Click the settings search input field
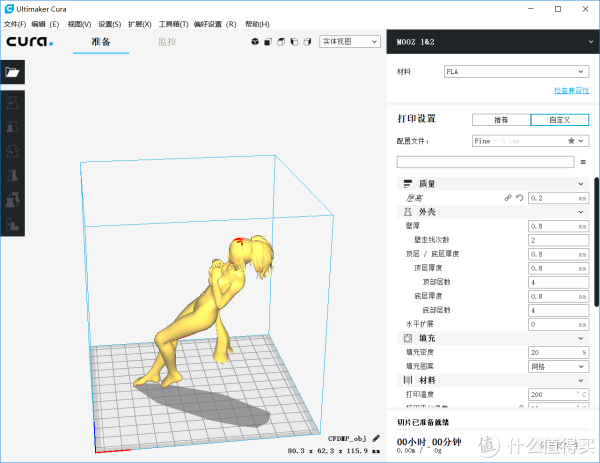Image resolution: width=600 pixels, height=463 pixels. [485, 162]
